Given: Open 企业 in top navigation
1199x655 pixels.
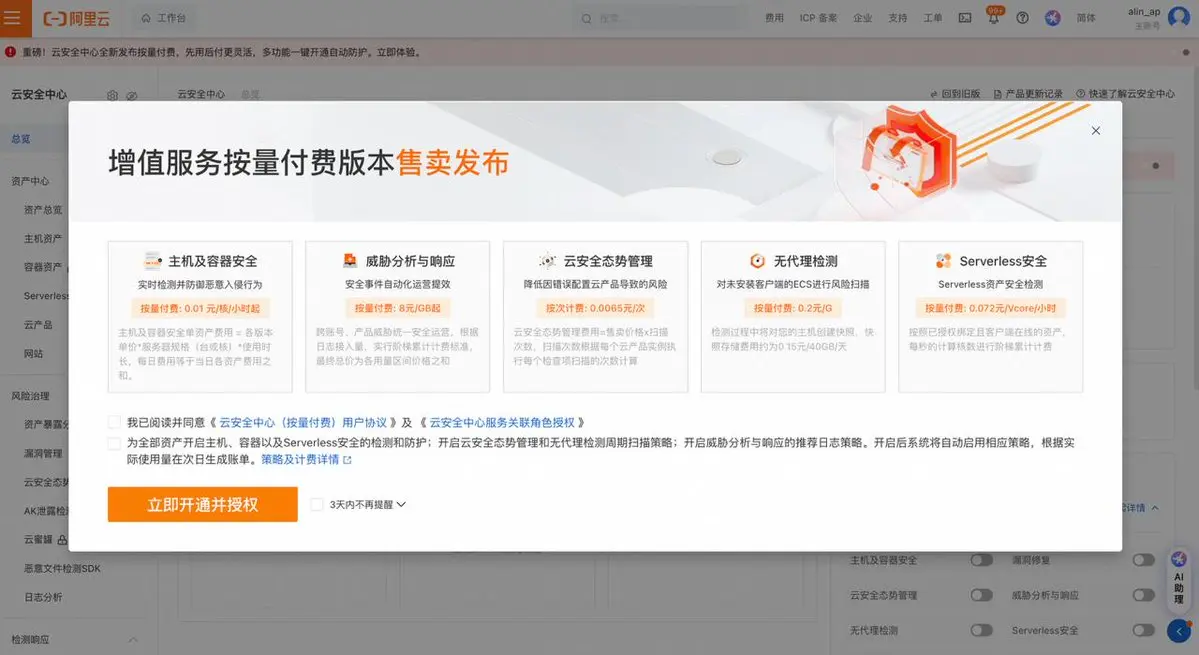Looking at the screenshot, I should pos(863,18).
